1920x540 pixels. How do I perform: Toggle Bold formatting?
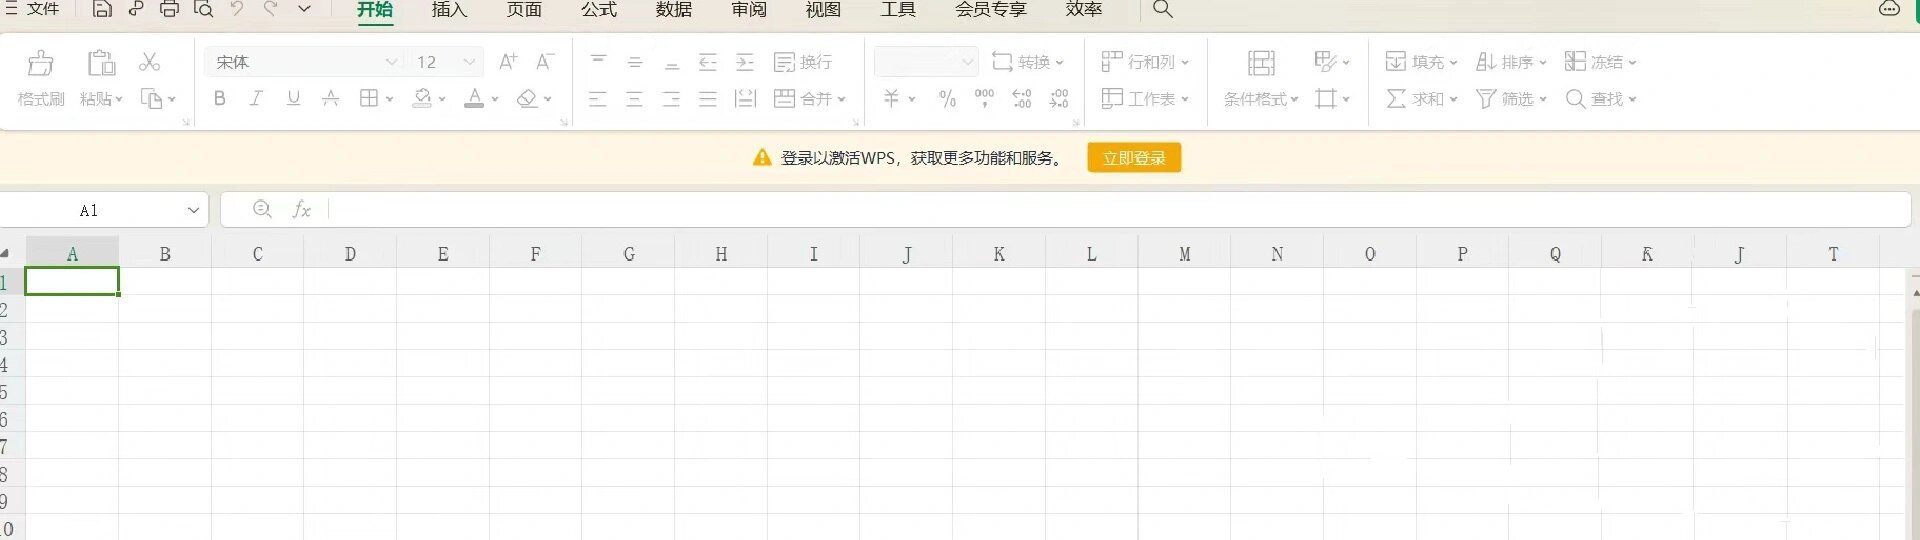pos(220,98)
